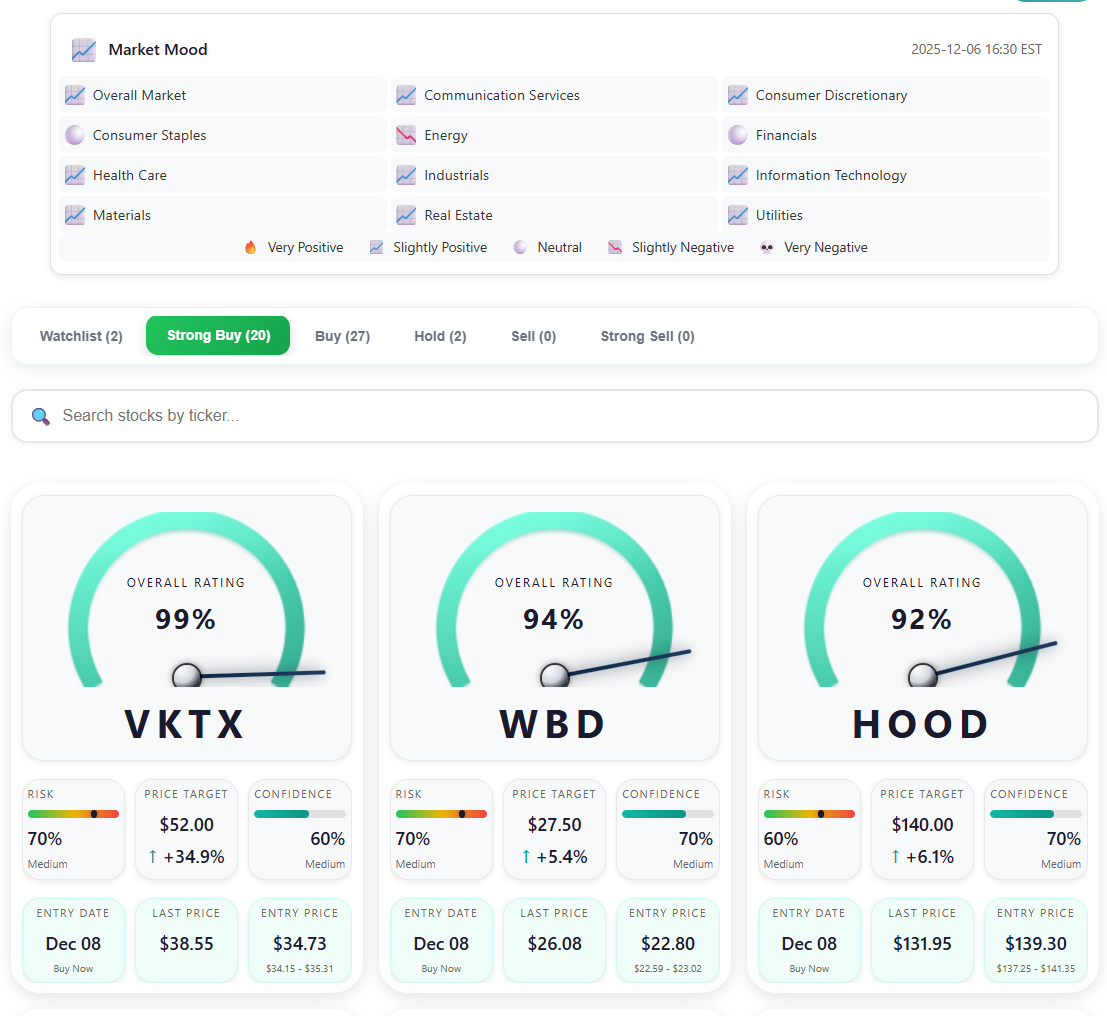Click the Consumer Staples neutral orb icon
This screenshot has height=1016, width=1107.
(75, 135)
